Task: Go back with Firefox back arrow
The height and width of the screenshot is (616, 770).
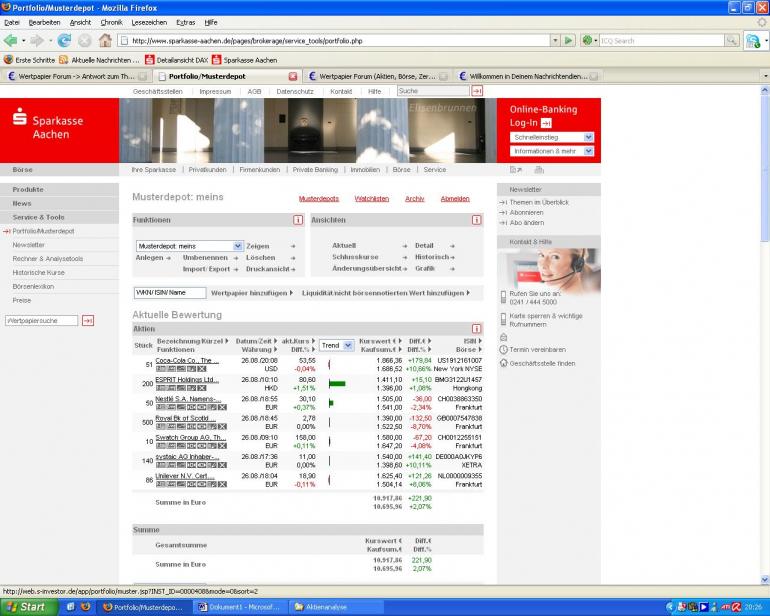Action: (x=10, y=40)
